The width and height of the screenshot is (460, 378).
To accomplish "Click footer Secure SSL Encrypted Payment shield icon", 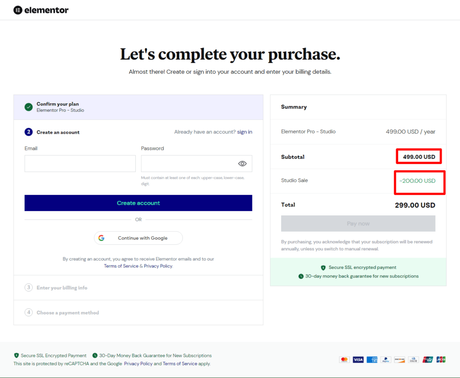I will pos(16,355).
